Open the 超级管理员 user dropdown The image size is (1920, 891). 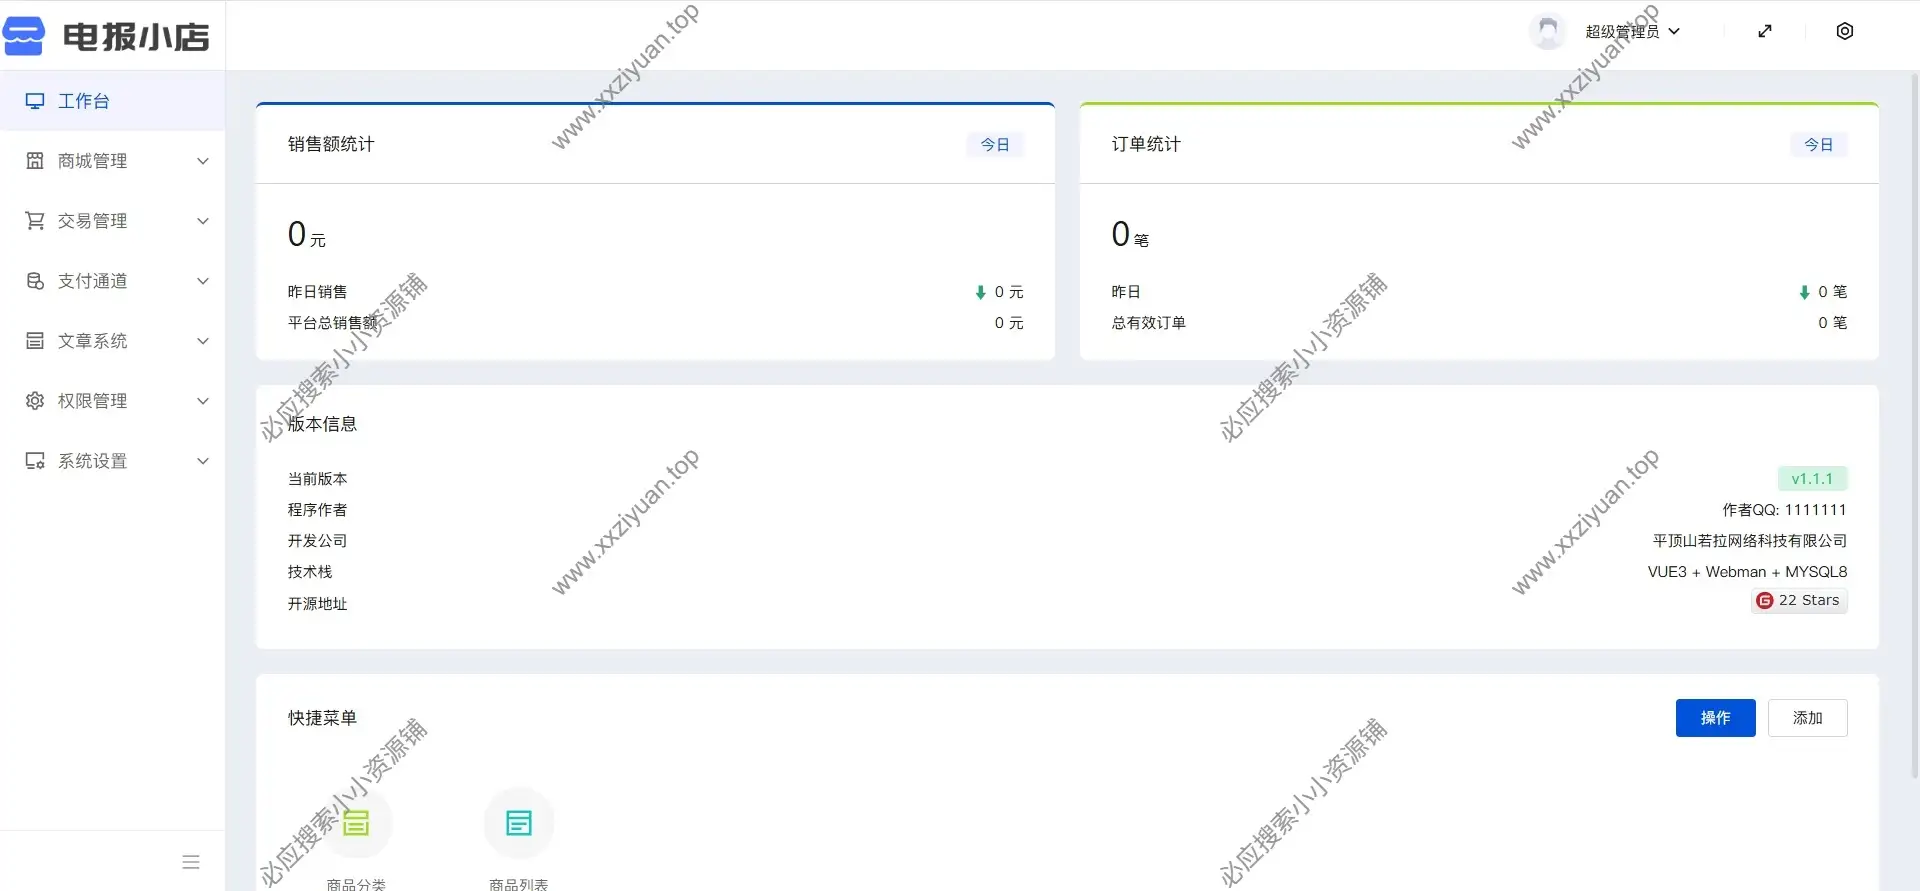click(1632, 31)
